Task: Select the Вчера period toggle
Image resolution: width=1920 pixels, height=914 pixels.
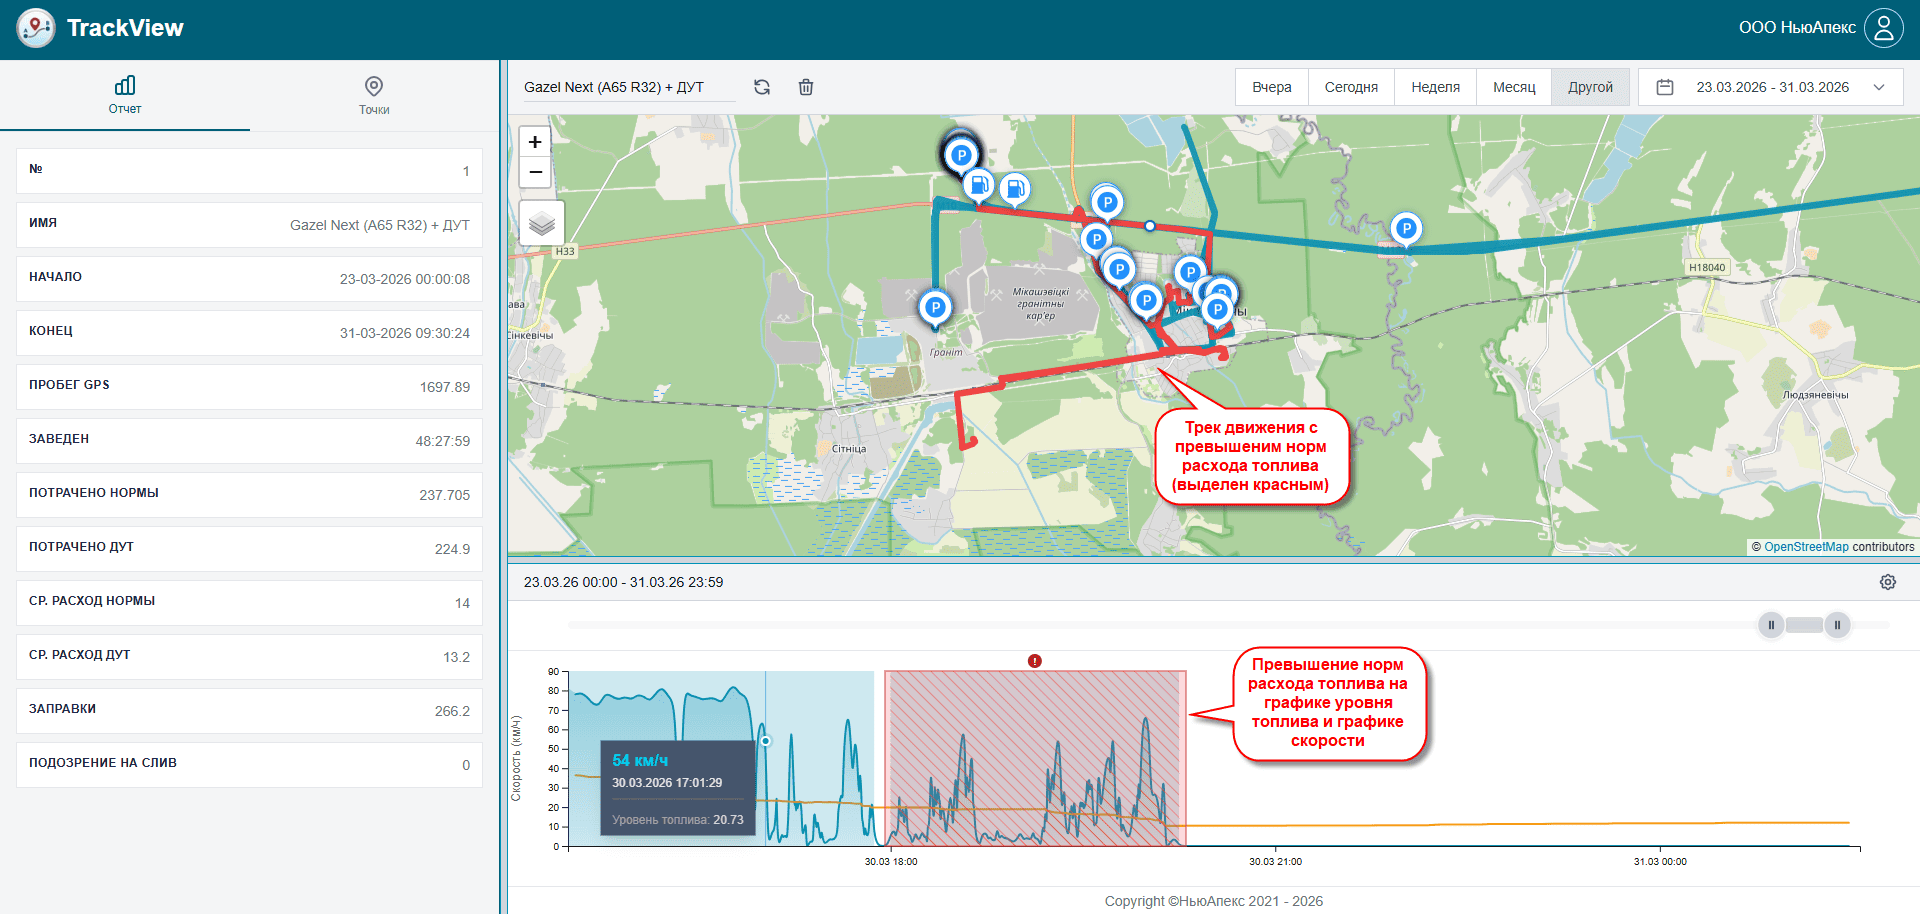Action: (x=1271, y=87)
